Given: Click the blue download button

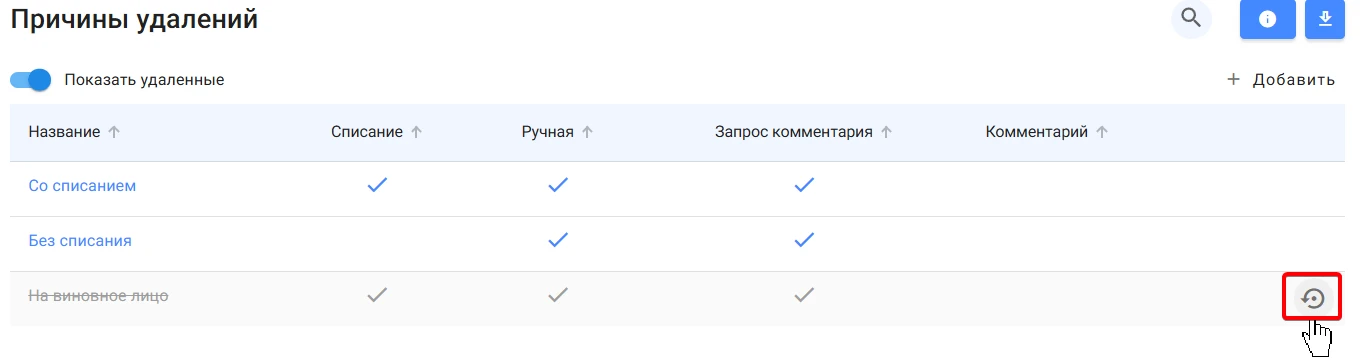Looking at the screenshot, I should [1325, 19].
